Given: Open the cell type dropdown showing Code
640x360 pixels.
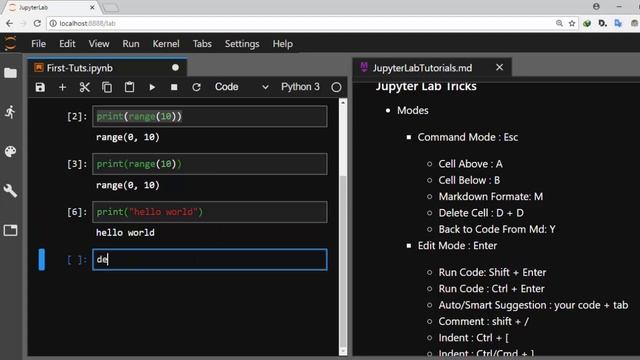Looking at the screenshot, I should 242,87.
